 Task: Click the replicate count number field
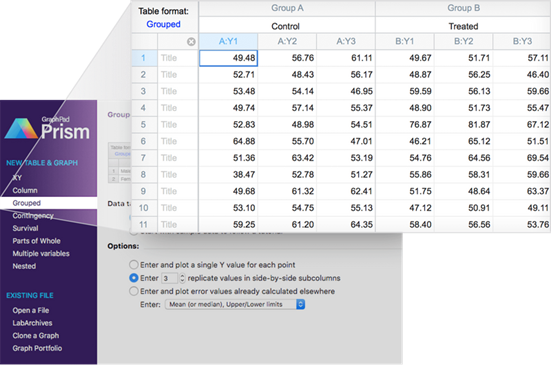pos(170,279)
